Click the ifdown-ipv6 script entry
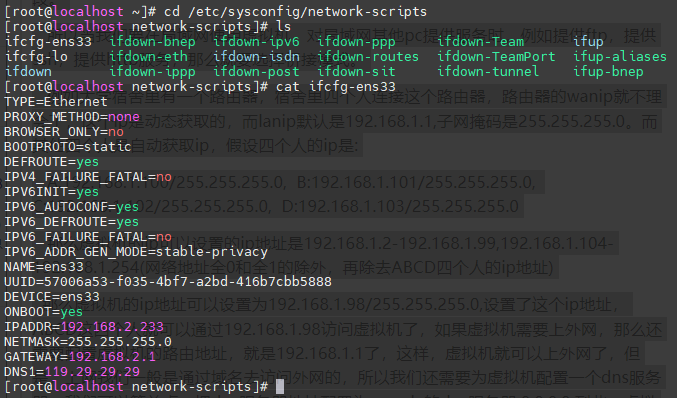This screenshot has width=677, height=398. [x=256, y=42]
